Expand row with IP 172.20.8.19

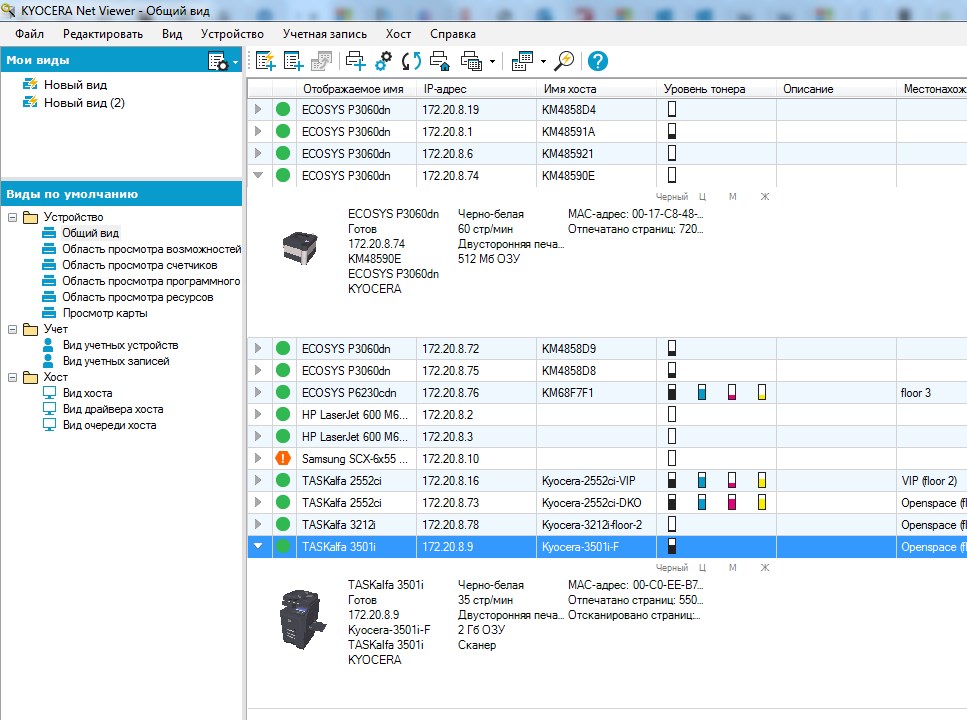click(x=258, y=109)
